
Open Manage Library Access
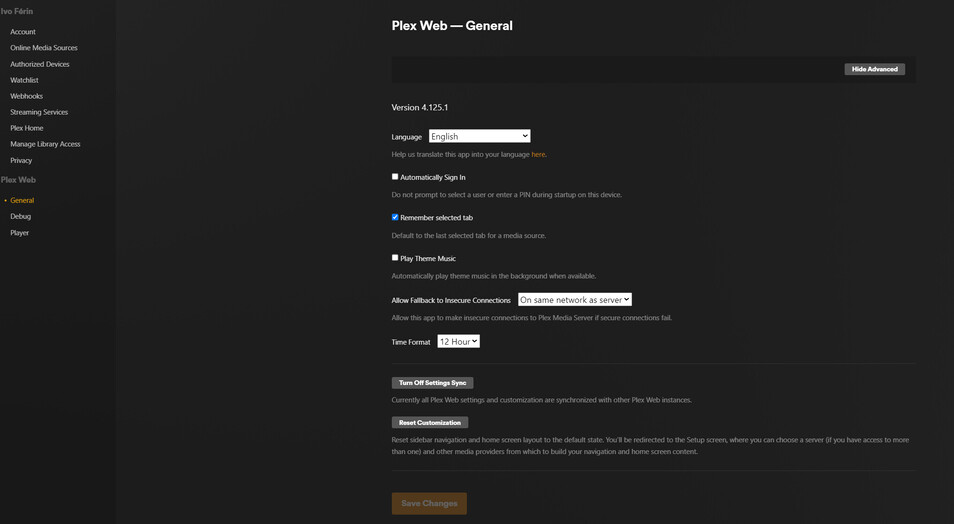pos(45,144)
